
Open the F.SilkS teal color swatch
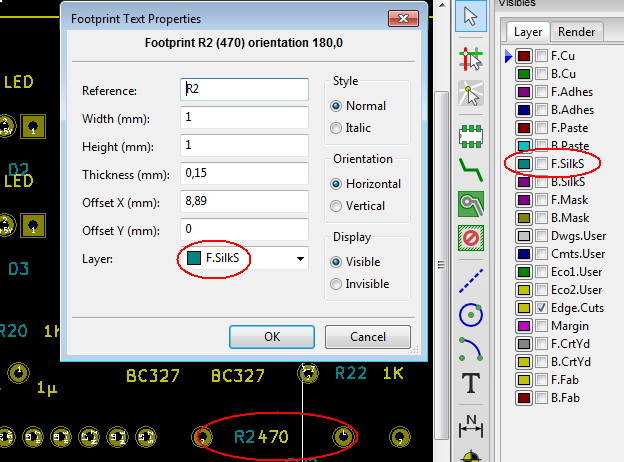point(524,164)
